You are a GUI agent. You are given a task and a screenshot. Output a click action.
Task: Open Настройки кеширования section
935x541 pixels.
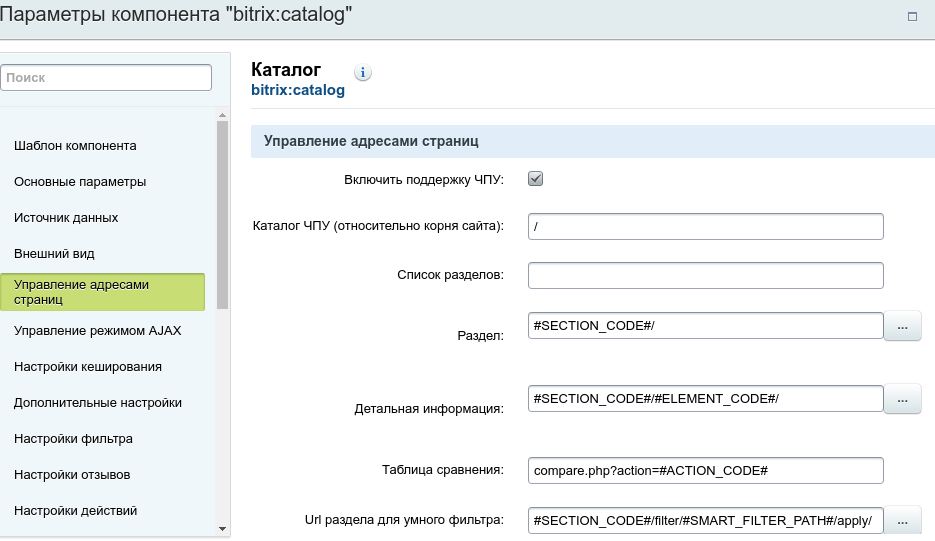coord(88,367)
